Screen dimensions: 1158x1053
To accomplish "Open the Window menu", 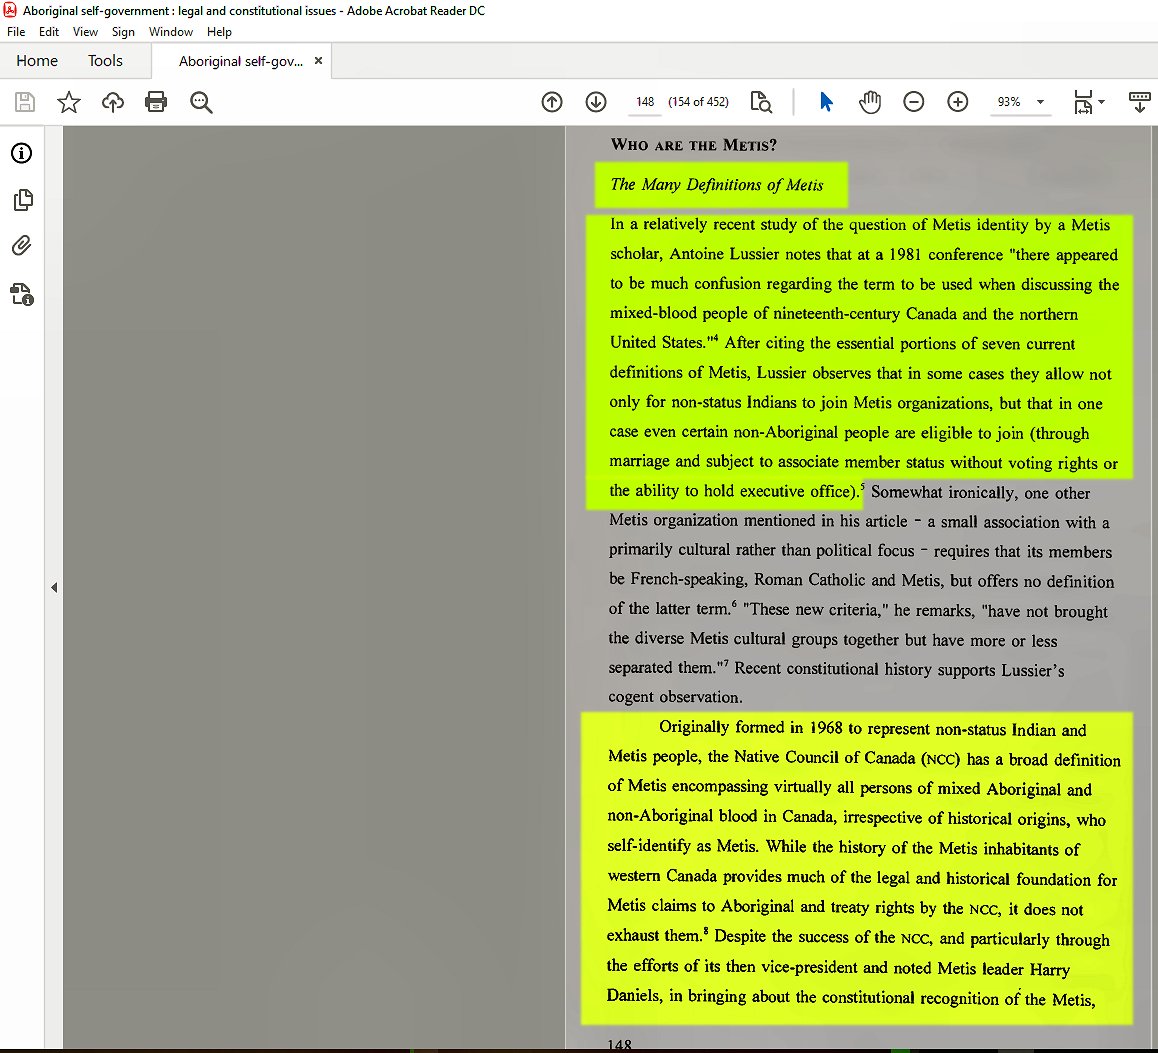I will click(x=171, y=32).
